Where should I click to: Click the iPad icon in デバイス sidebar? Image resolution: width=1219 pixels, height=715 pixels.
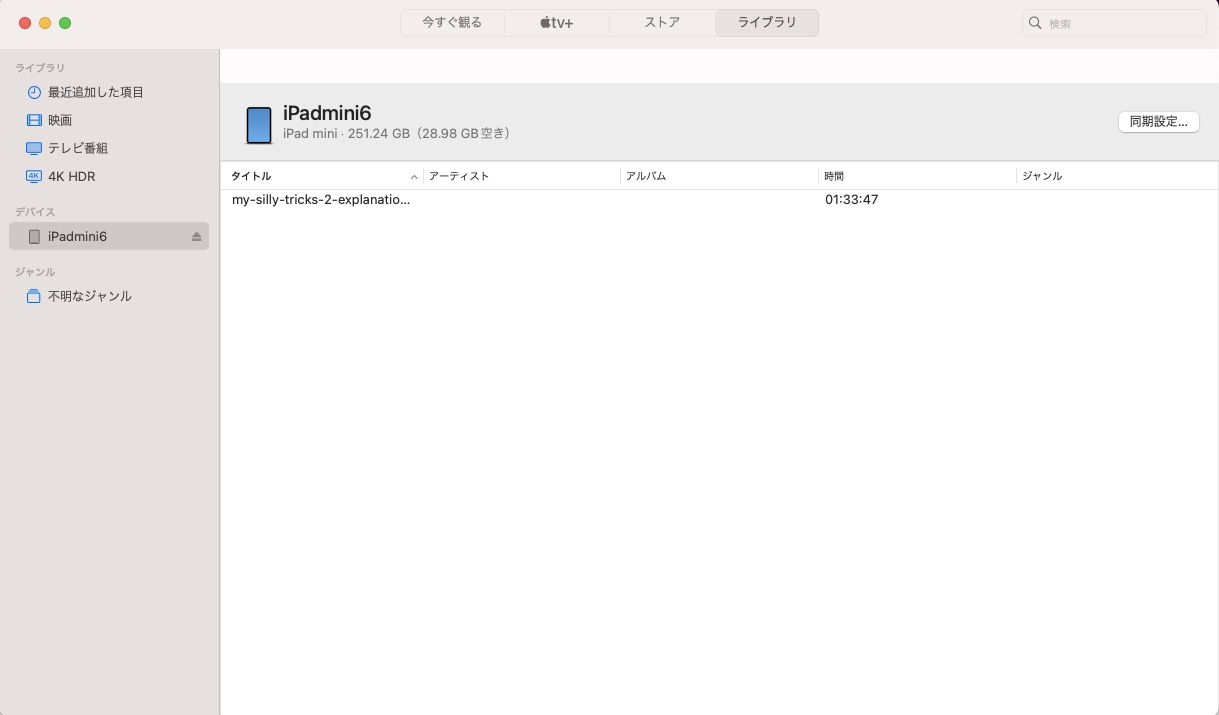pyautogui.click(x=34, y=237)
